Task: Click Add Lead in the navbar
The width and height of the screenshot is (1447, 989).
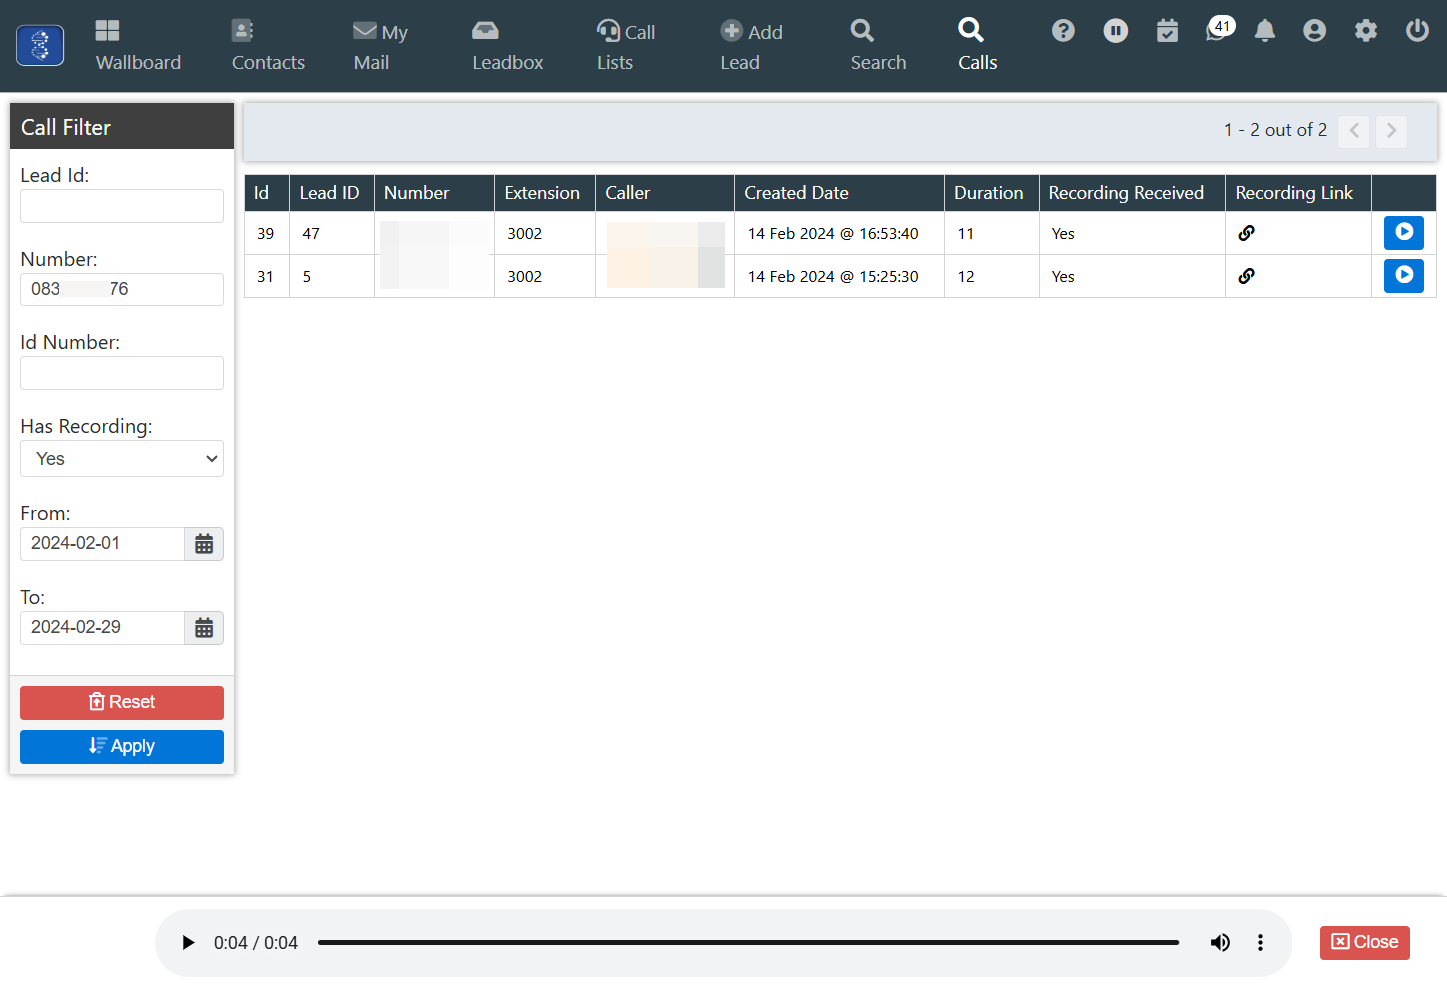Action: tap(751, 46)
